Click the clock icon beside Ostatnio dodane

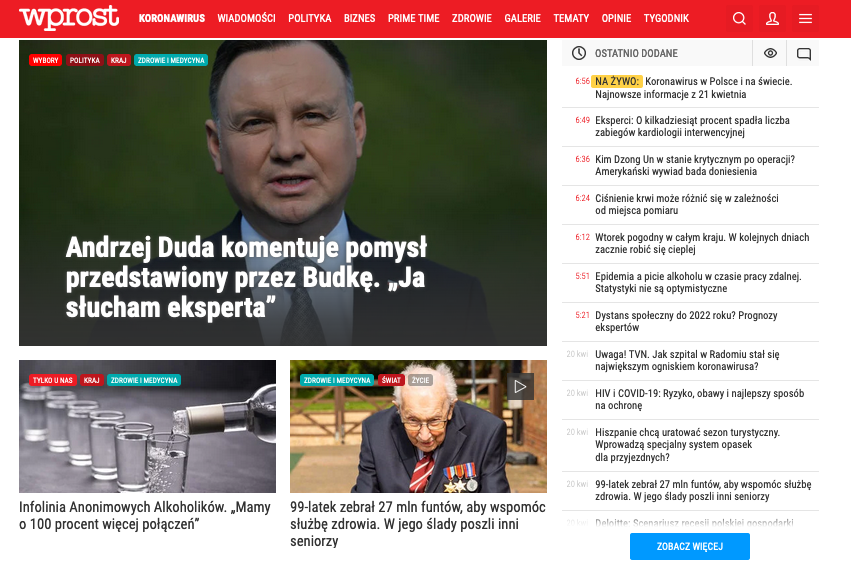[x=579, y=53]
